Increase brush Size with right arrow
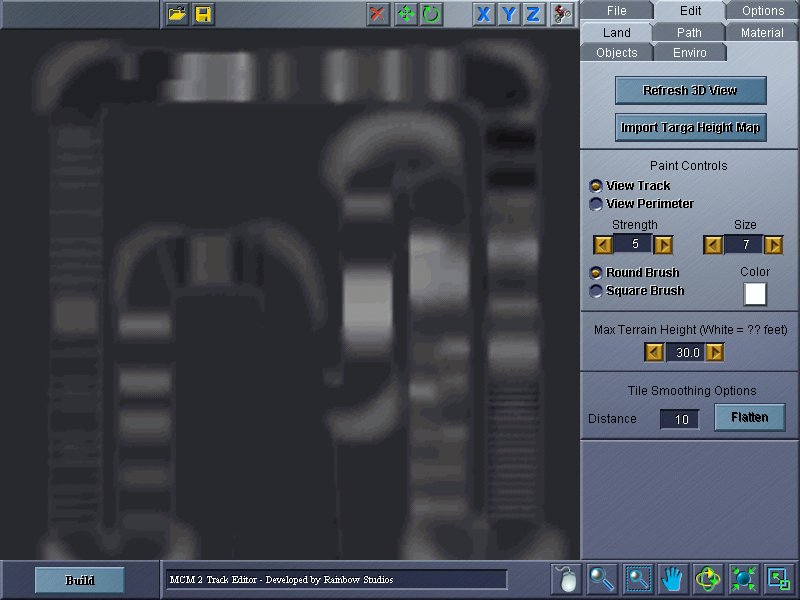The width and height of the screenshot is (800, 600). tap(773, 245)
